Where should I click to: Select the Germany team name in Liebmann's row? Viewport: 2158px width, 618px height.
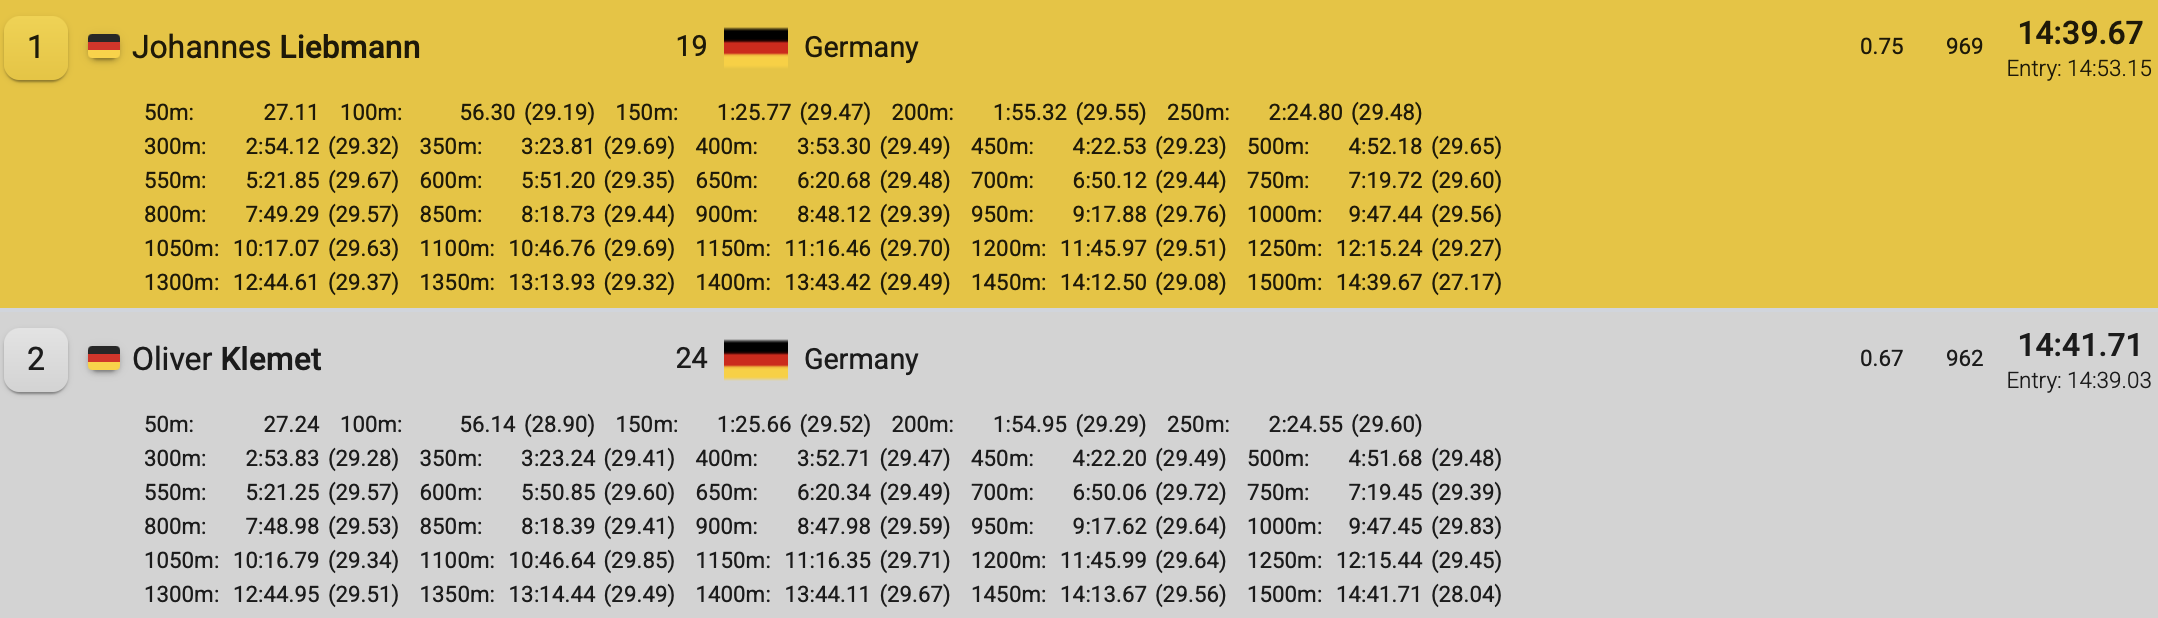[x=861, y=47]
